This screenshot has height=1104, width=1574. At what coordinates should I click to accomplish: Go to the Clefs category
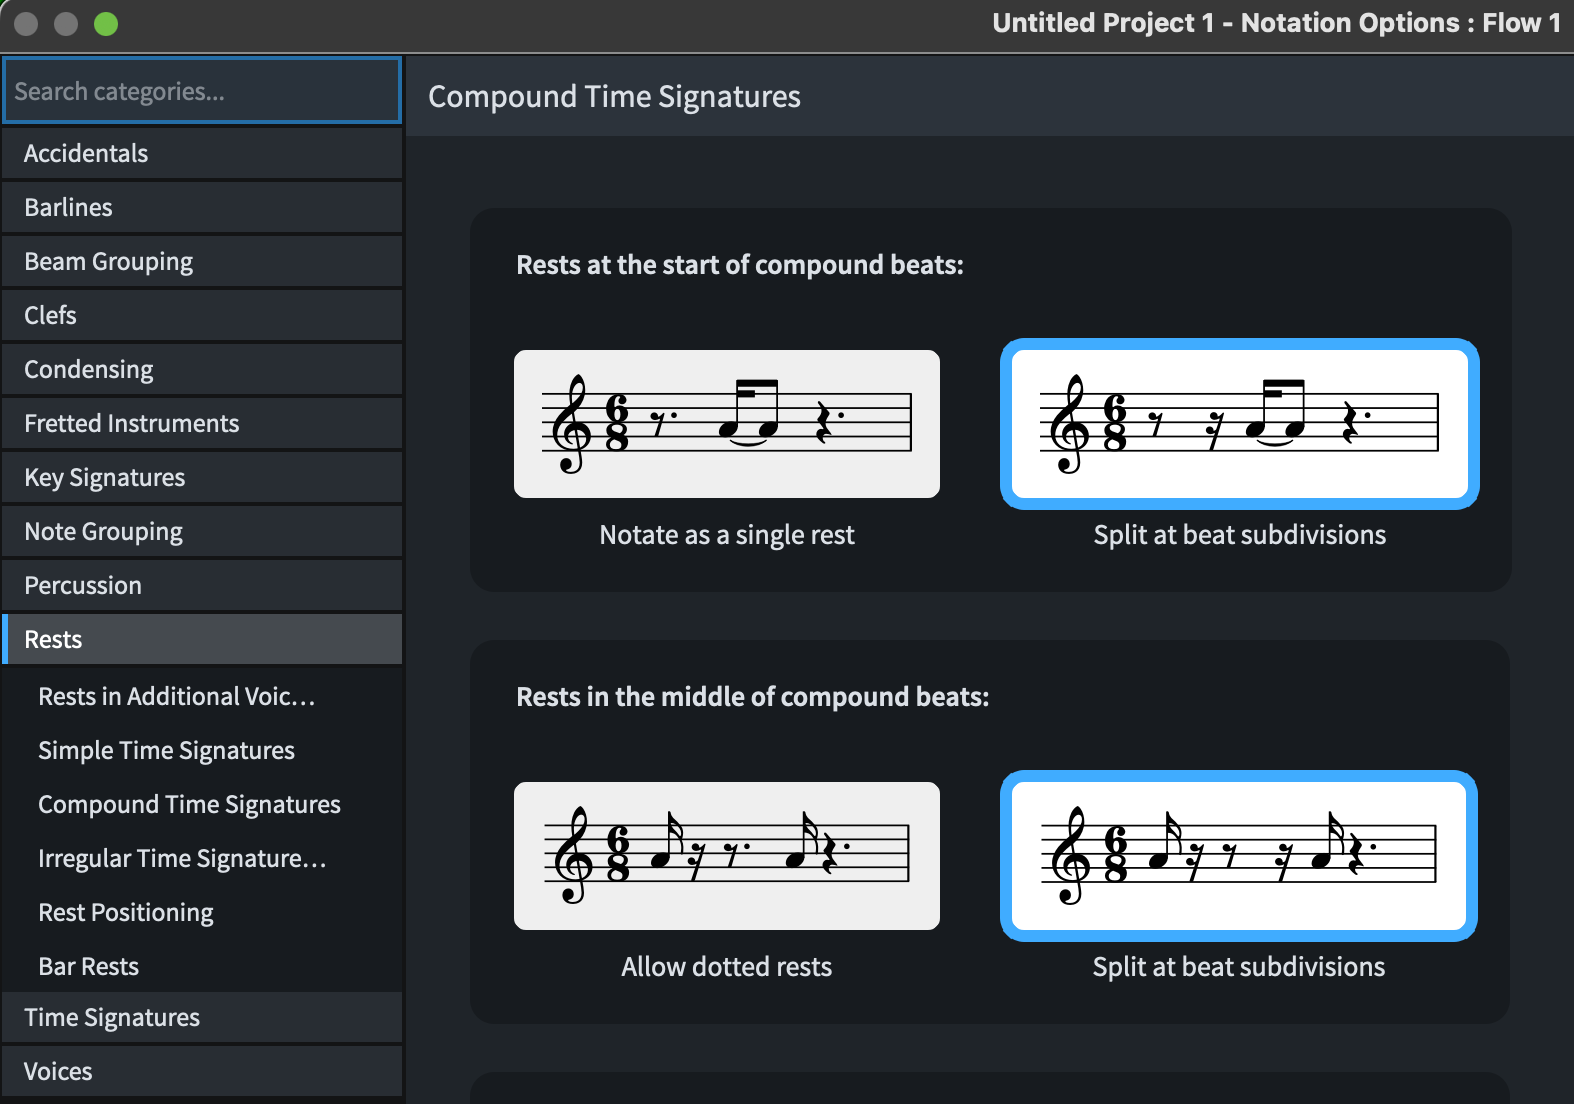[x=202, y=315]
